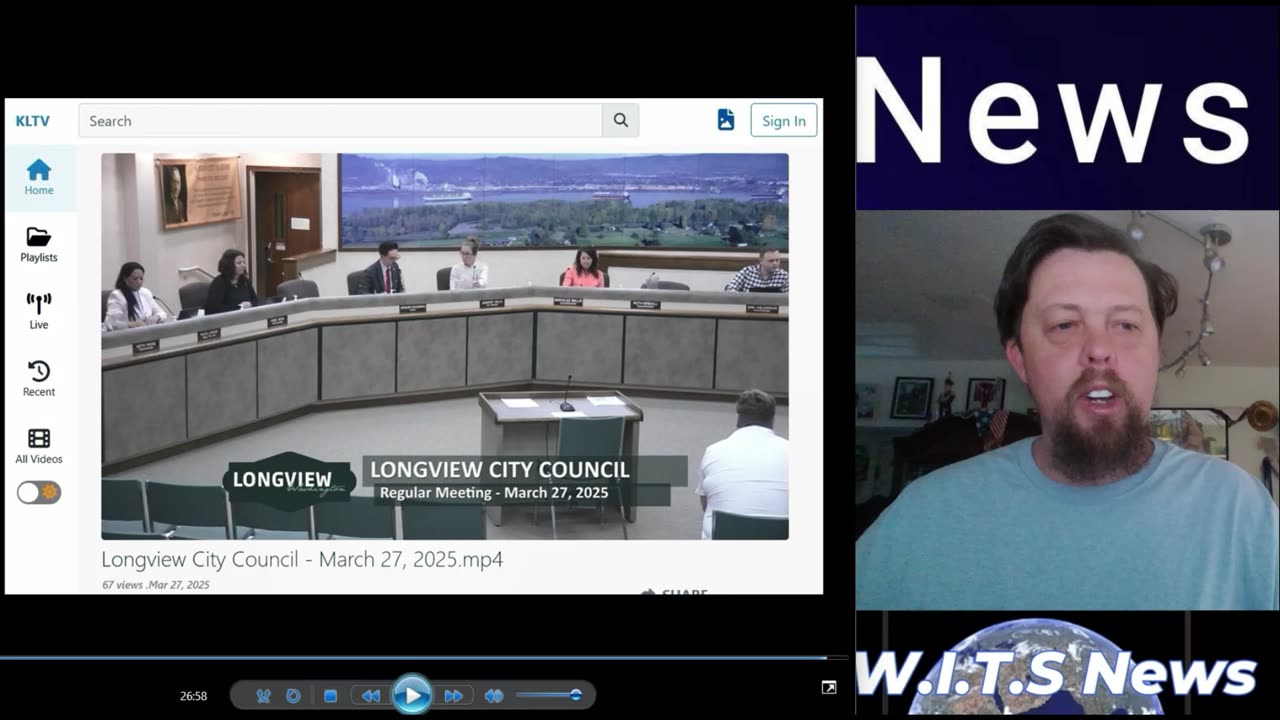Image resolution: width=1280 pixels, height=720 pixels.
Task: Open the blue document icon beside Sign In
Action: point(726,120)
